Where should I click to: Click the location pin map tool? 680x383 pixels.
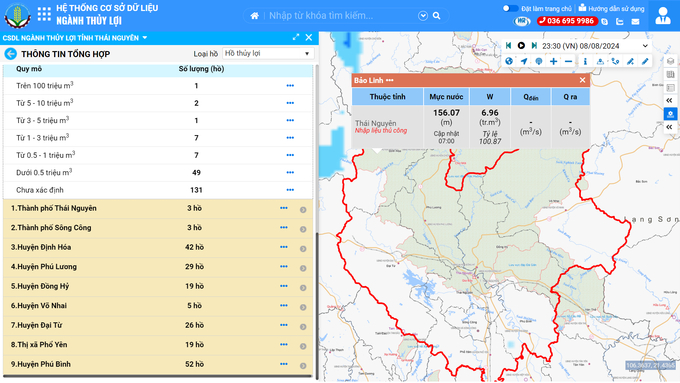[x=539, y=62]
